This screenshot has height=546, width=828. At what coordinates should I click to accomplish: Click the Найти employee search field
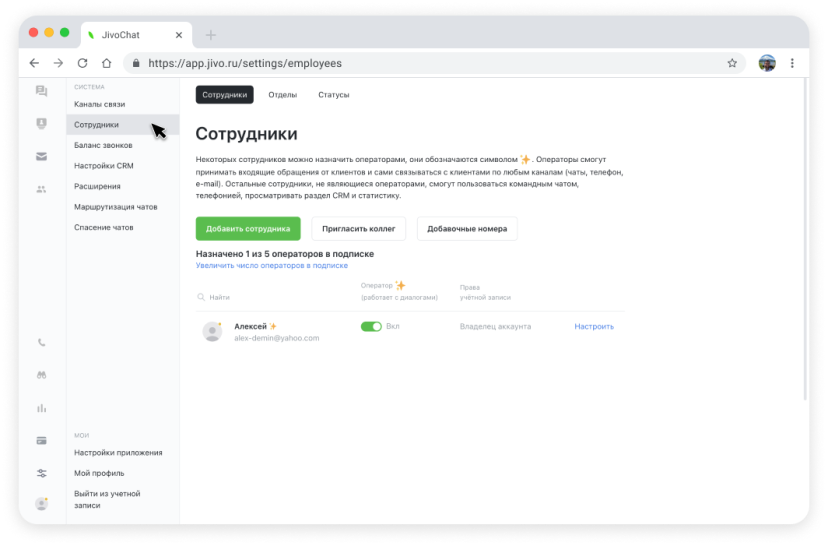click(270, 297)
